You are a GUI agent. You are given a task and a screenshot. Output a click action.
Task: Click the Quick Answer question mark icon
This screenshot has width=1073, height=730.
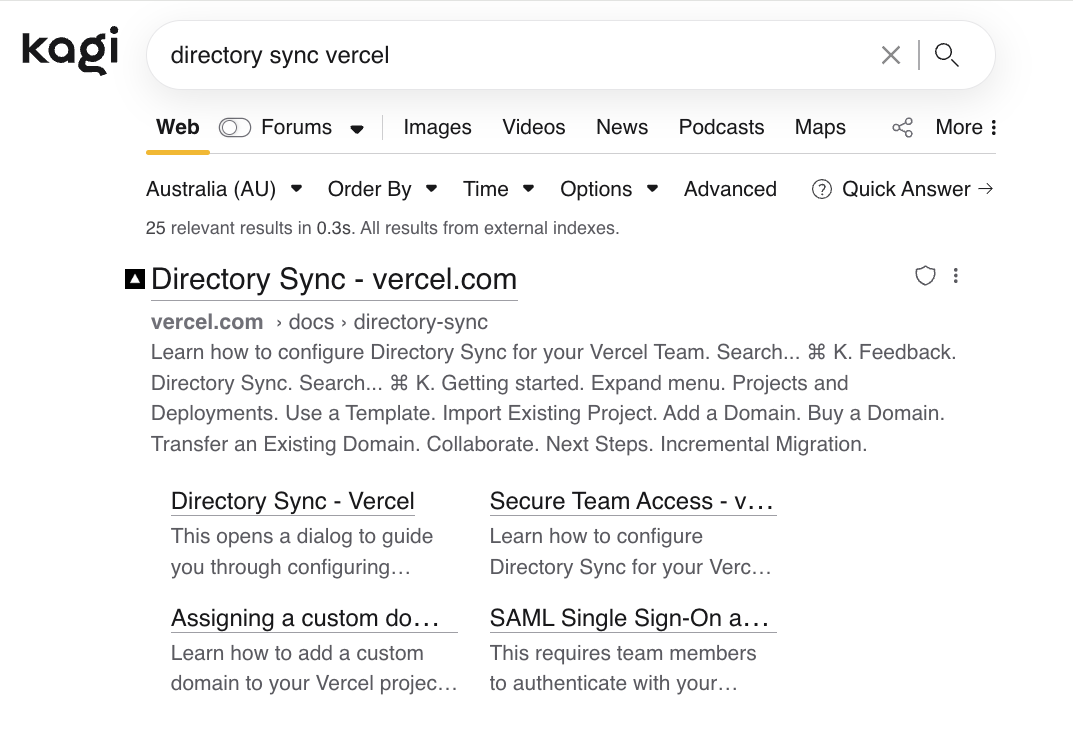(822, 190)
